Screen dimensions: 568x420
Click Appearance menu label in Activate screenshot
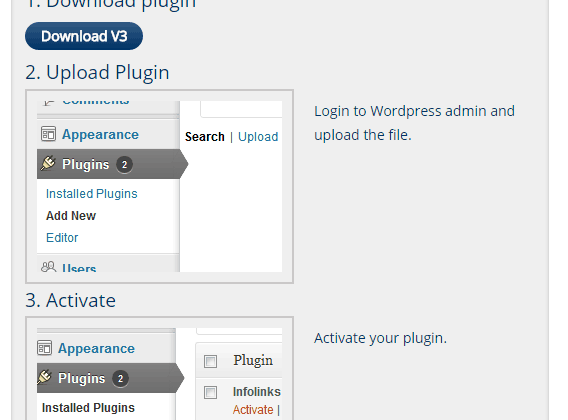tap(96, 348)
